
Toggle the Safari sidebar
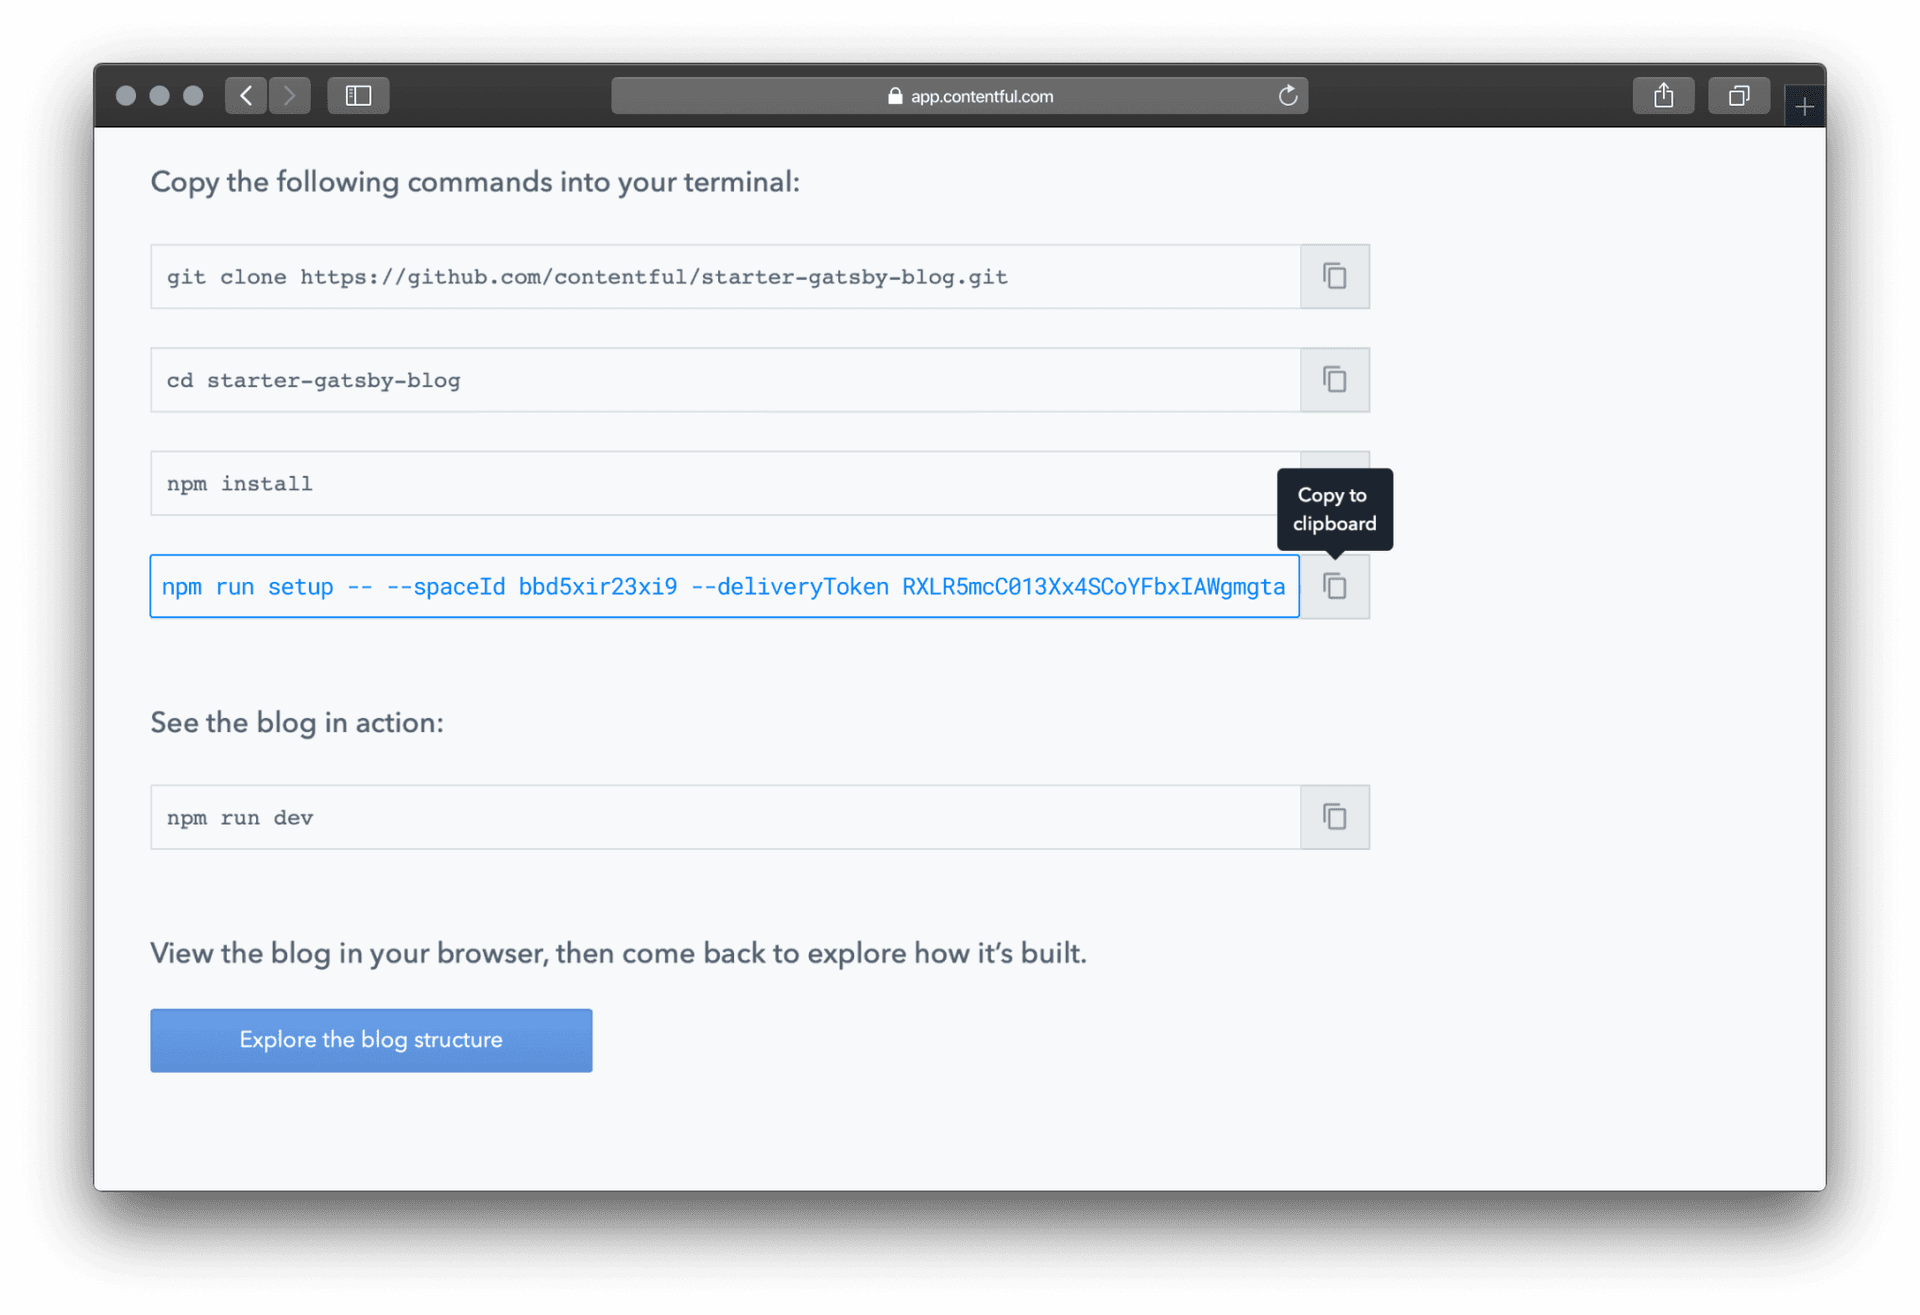(x=358, y=96)
